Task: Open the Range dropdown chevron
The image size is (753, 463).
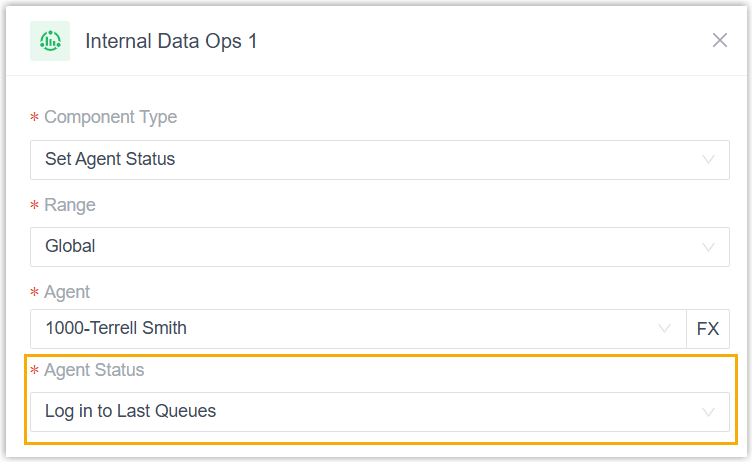Action: coord(708,246)
